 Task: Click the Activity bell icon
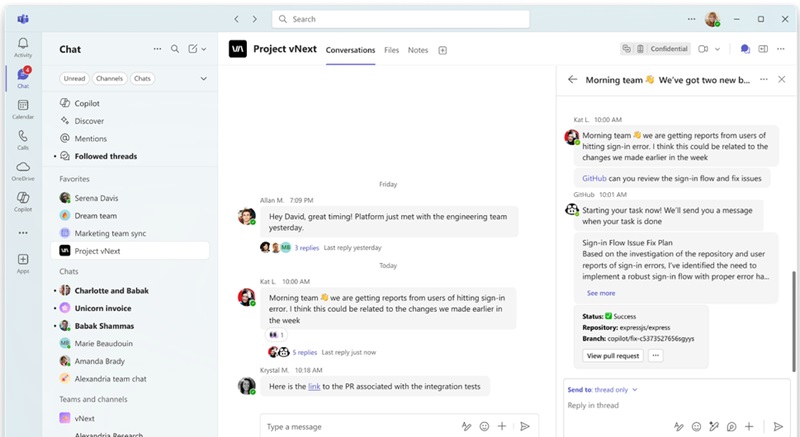coord(22,46)
